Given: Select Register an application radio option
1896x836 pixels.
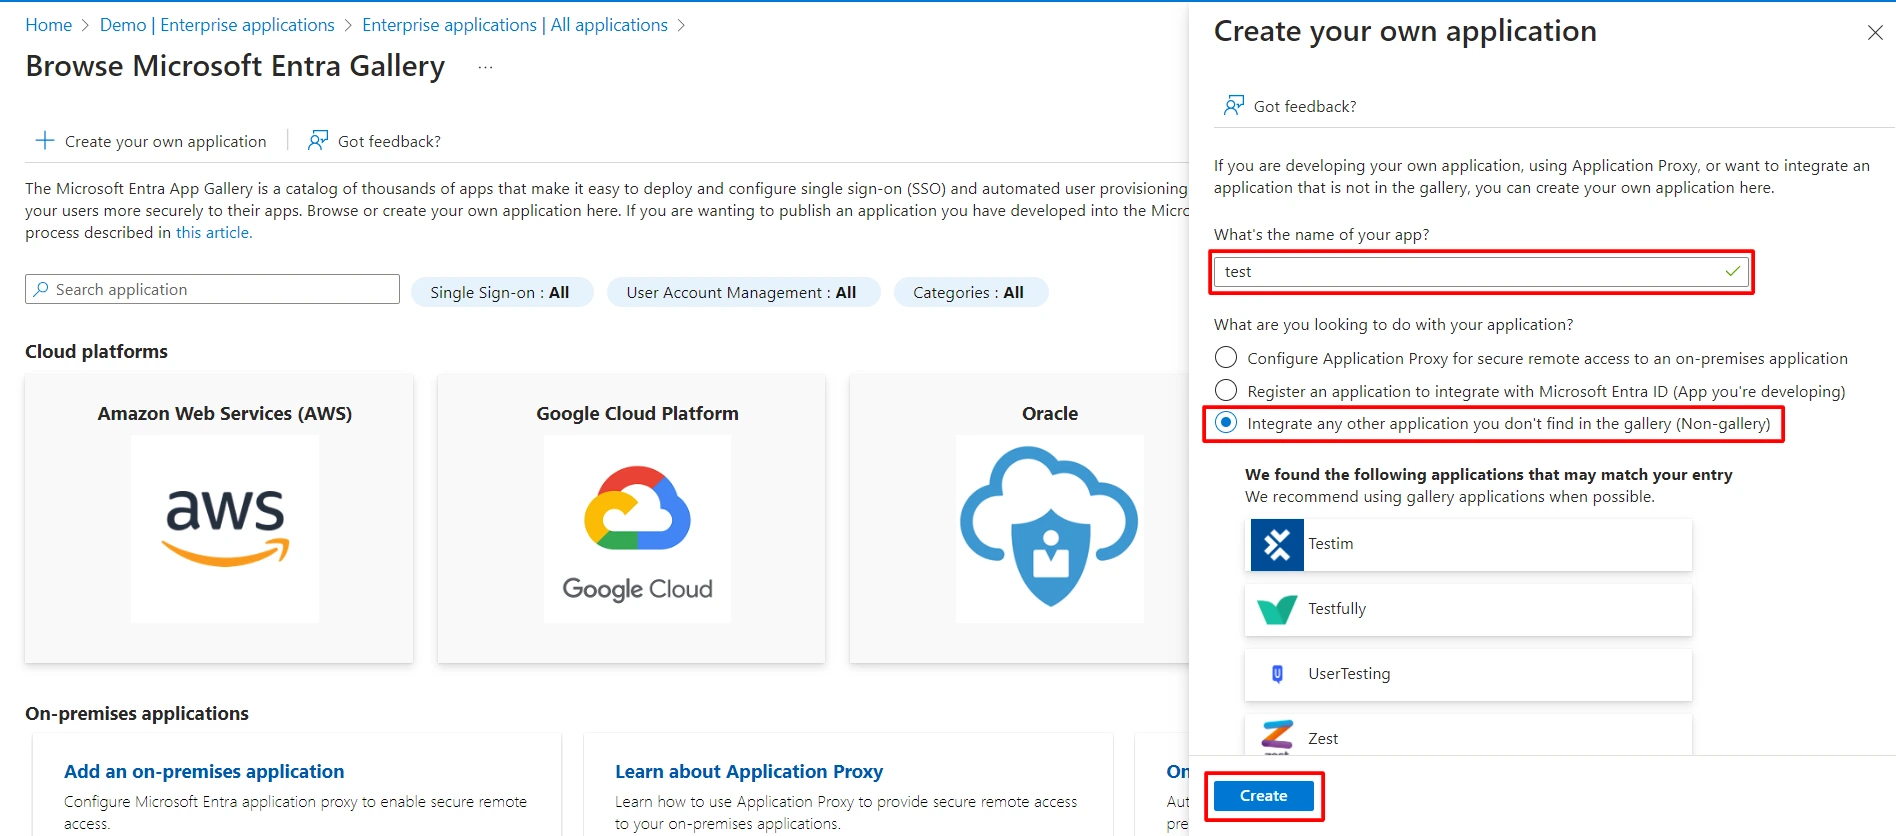Looking at the screenshot, I should point(1226,390).
